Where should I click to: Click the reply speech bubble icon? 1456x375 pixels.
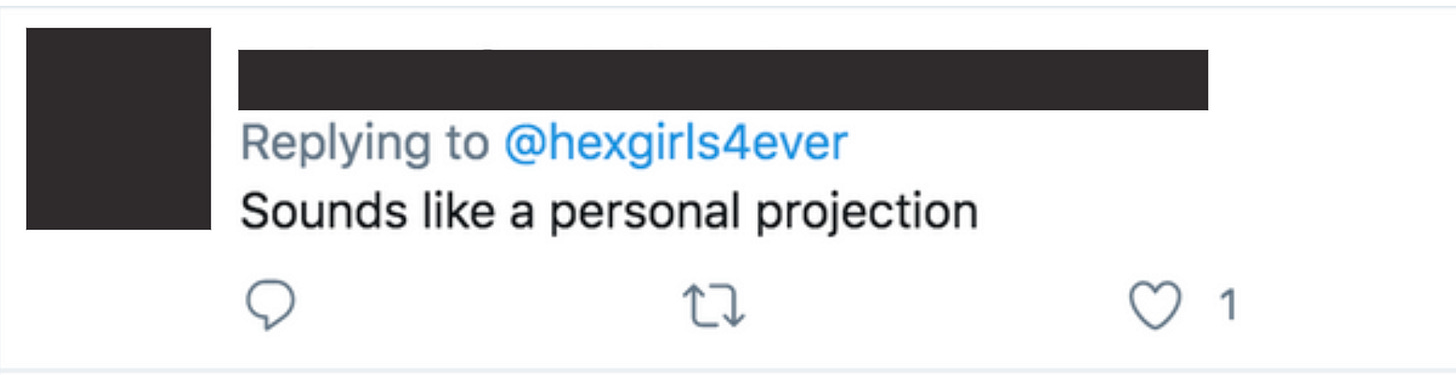[270, 306]
